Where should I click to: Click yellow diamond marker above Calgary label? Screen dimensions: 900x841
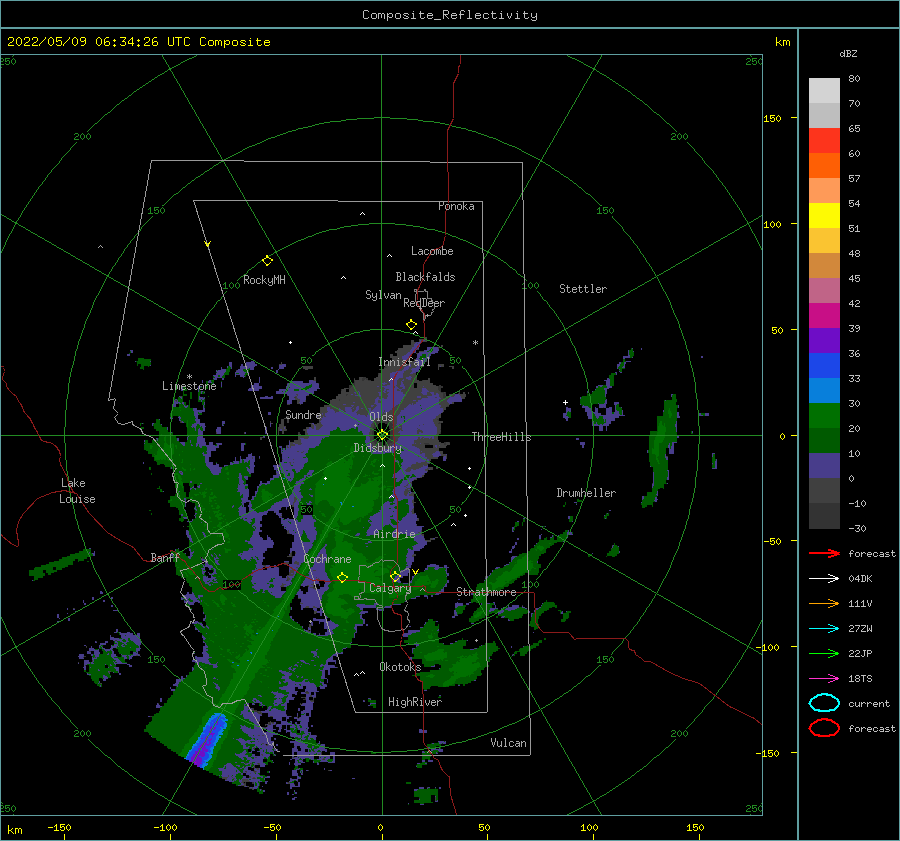[x=395, y=576]
